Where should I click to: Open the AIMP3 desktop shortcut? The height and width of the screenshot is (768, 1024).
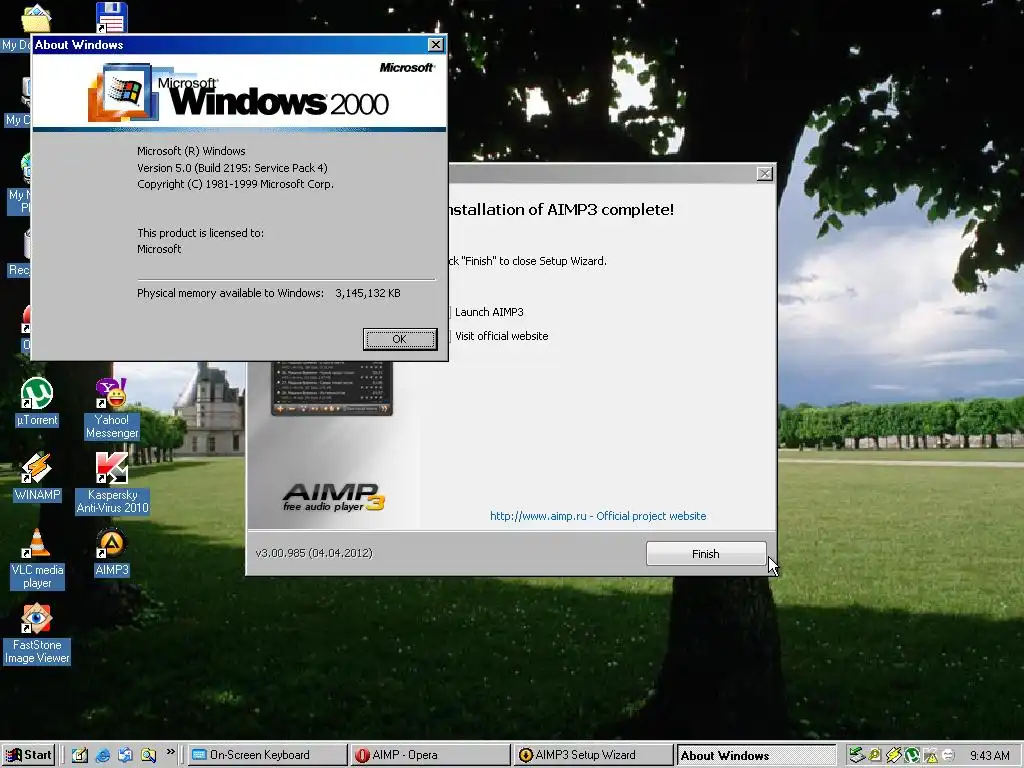(112, 552)
